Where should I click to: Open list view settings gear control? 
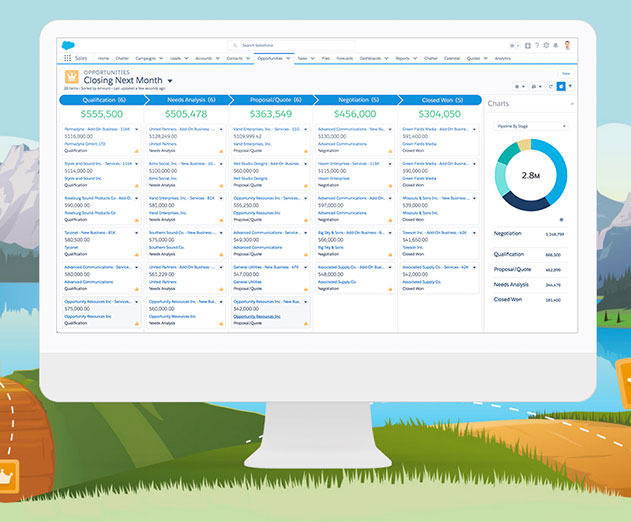pos(519,87)
